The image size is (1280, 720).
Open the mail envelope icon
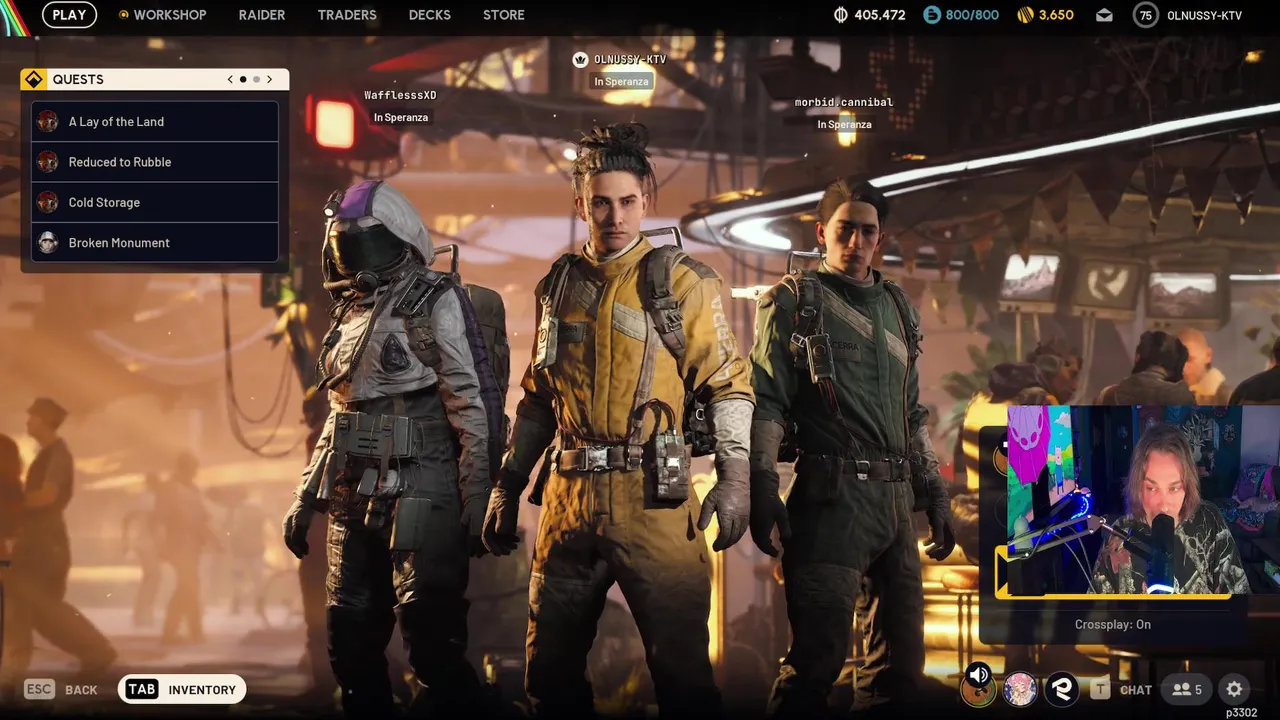coord(1104,15)
